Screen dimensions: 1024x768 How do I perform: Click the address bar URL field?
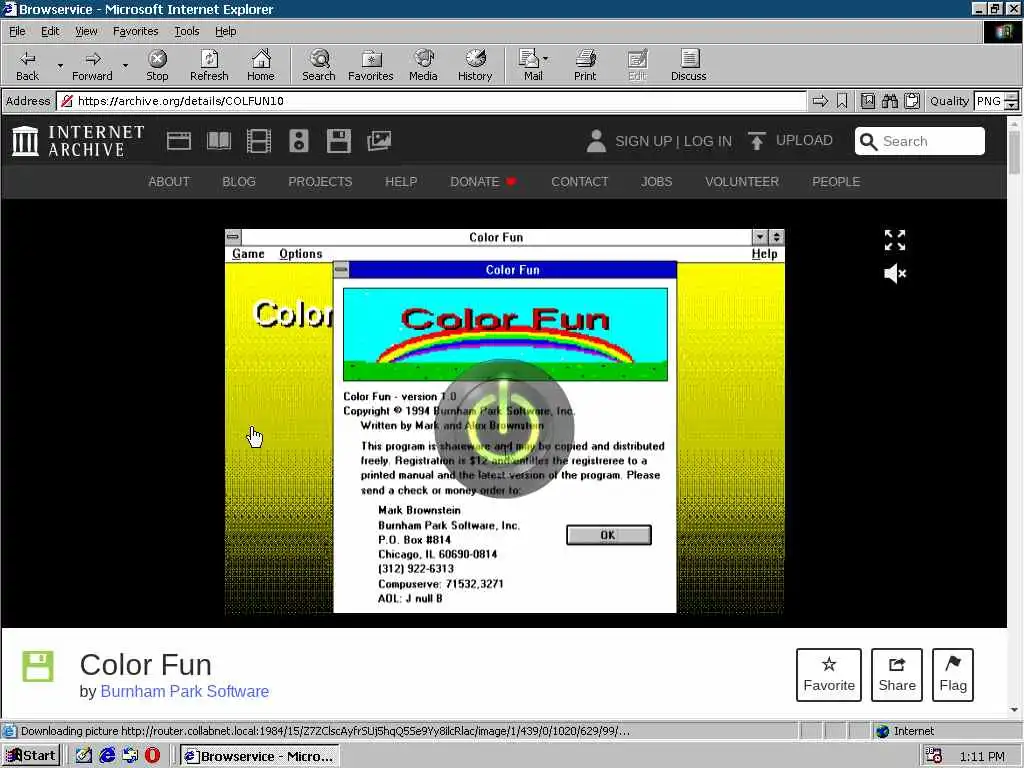[x=431, y=101]
